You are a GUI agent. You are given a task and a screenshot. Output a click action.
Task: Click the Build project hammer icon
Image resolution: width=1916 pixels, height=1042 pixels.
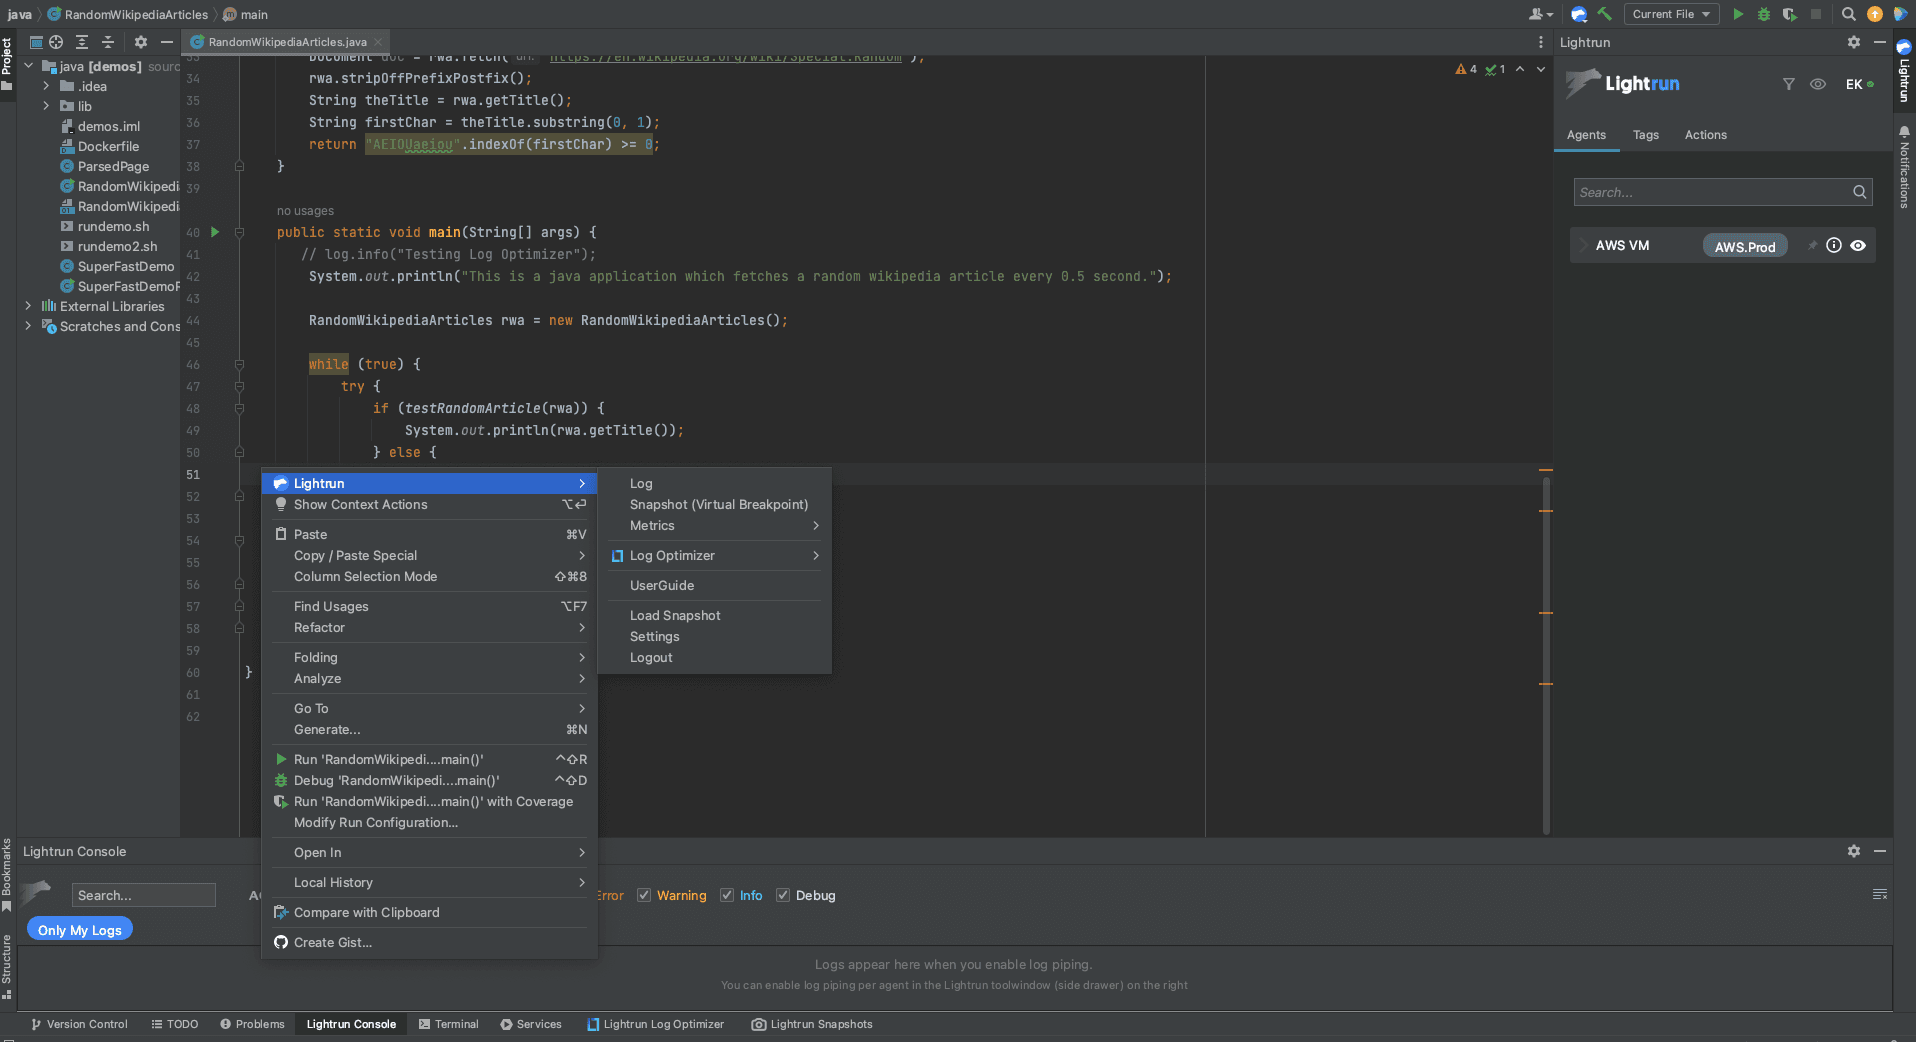pyautogui.click(x=1605, y=14)
